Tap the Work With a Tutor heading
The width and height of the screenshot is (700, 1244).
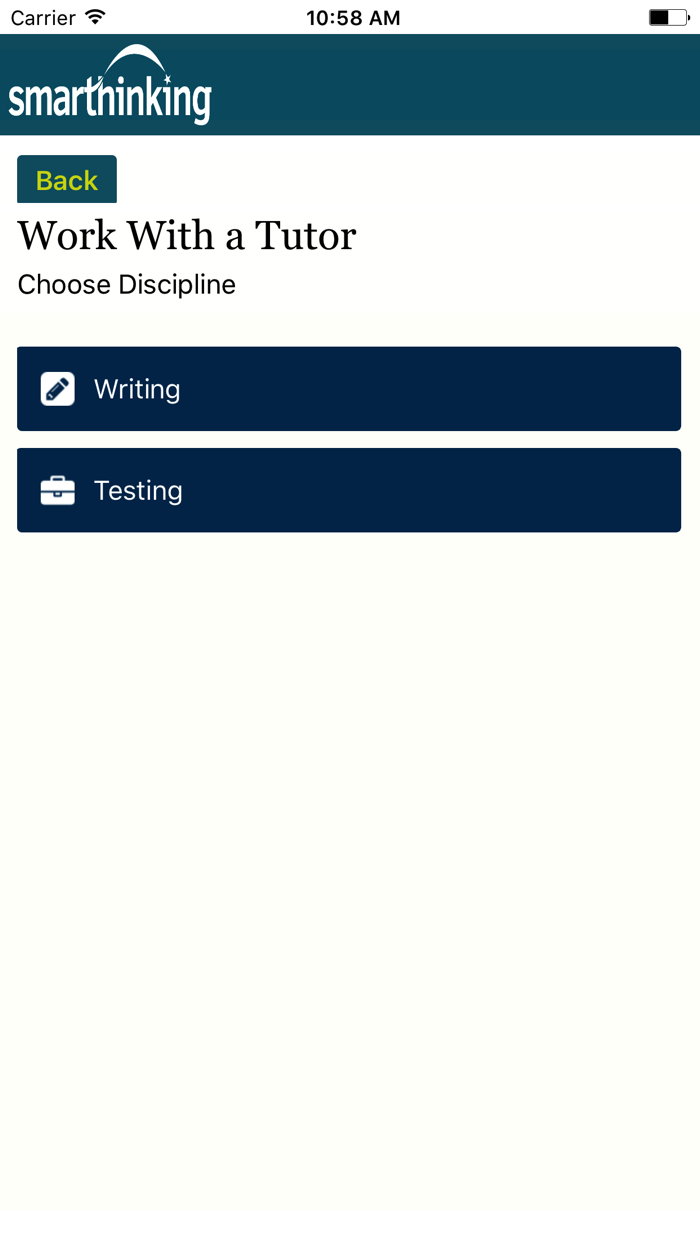point(185,235)
